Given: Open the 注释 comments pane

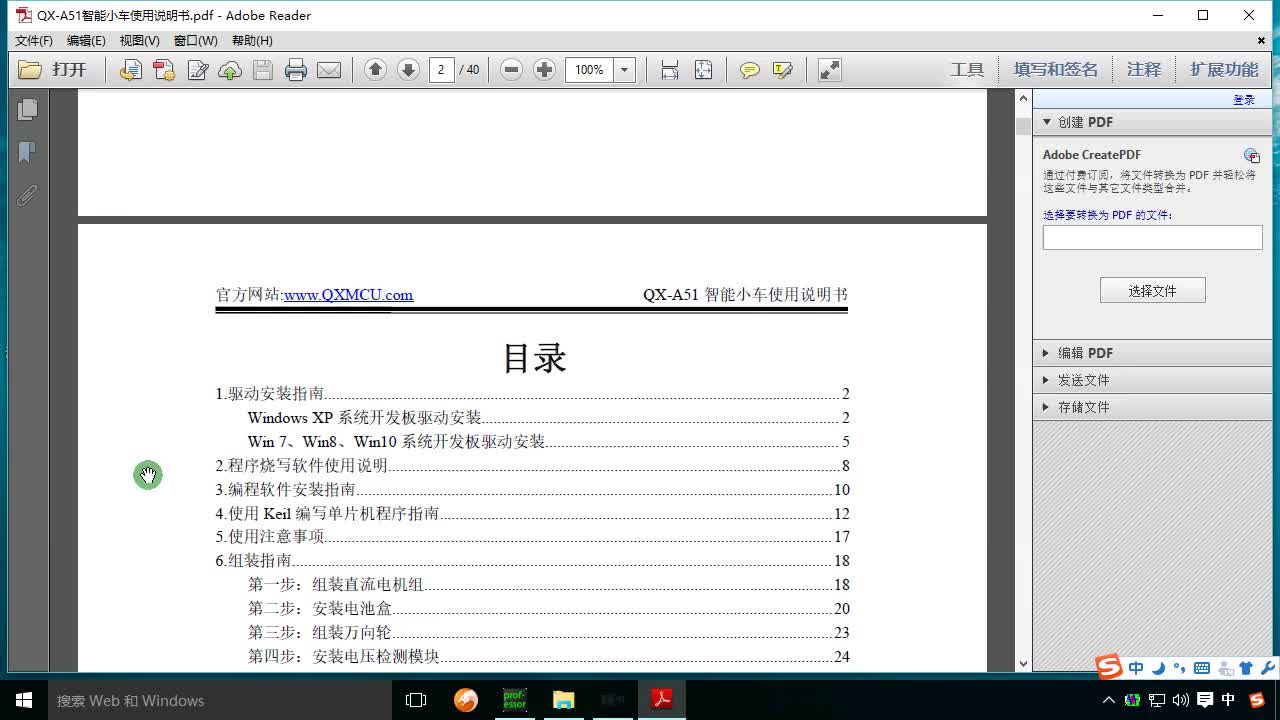Looking at the screenshot, I should [x=1144, y=69].
